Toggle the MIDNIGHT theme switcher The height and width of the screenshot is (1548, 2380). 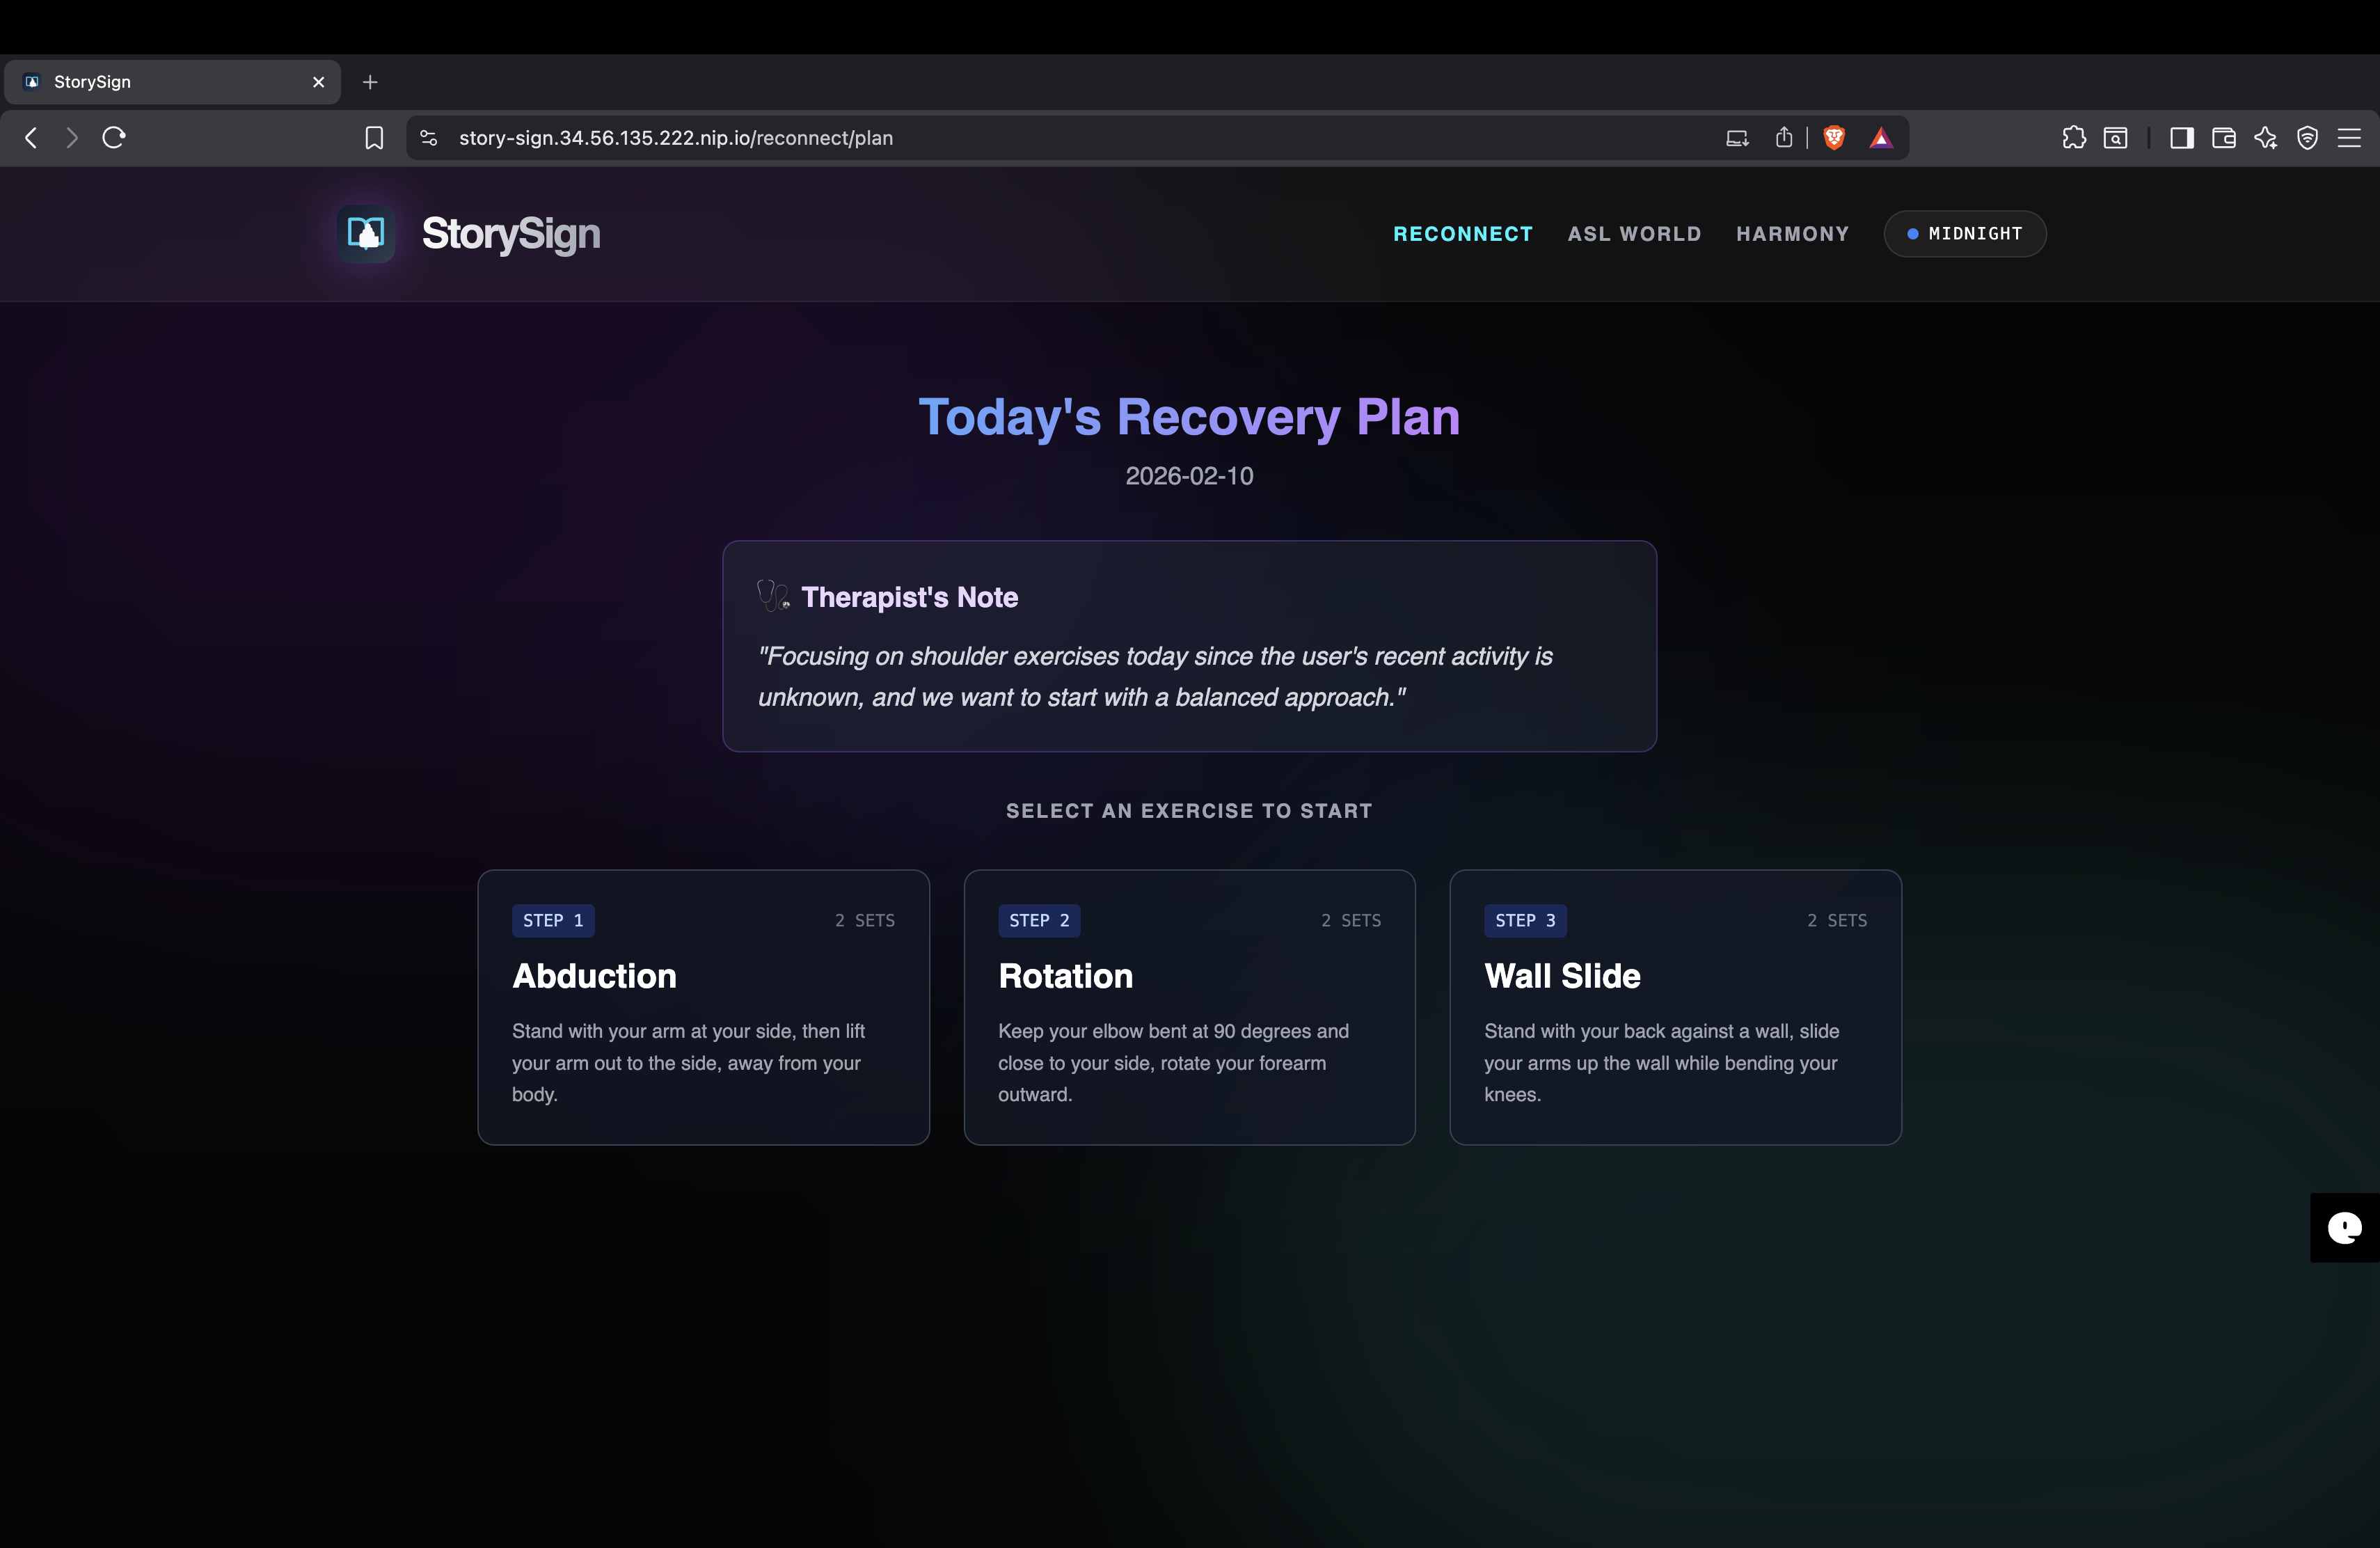(1965, 234)
